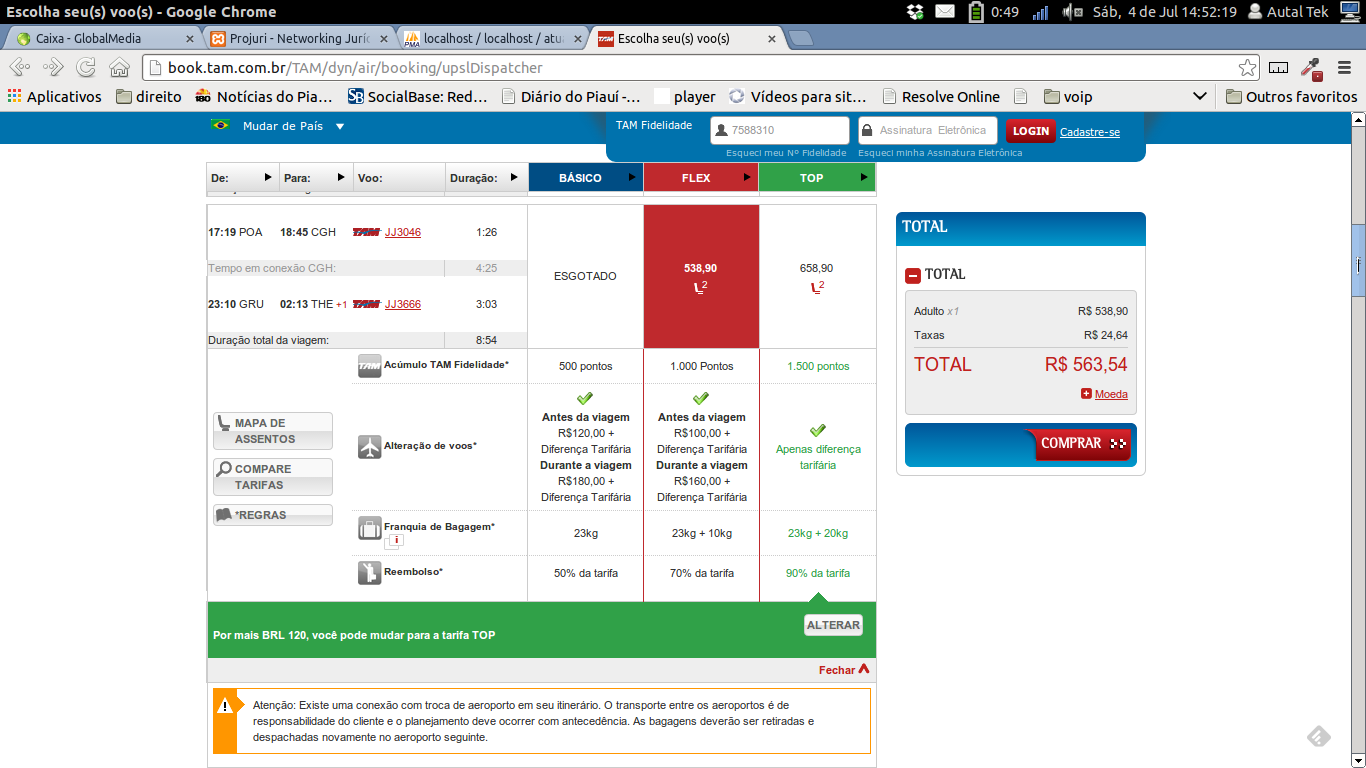Open the Aplicativos apps shortcut
The image size is (1366, 768).
(x=55, y=97)
